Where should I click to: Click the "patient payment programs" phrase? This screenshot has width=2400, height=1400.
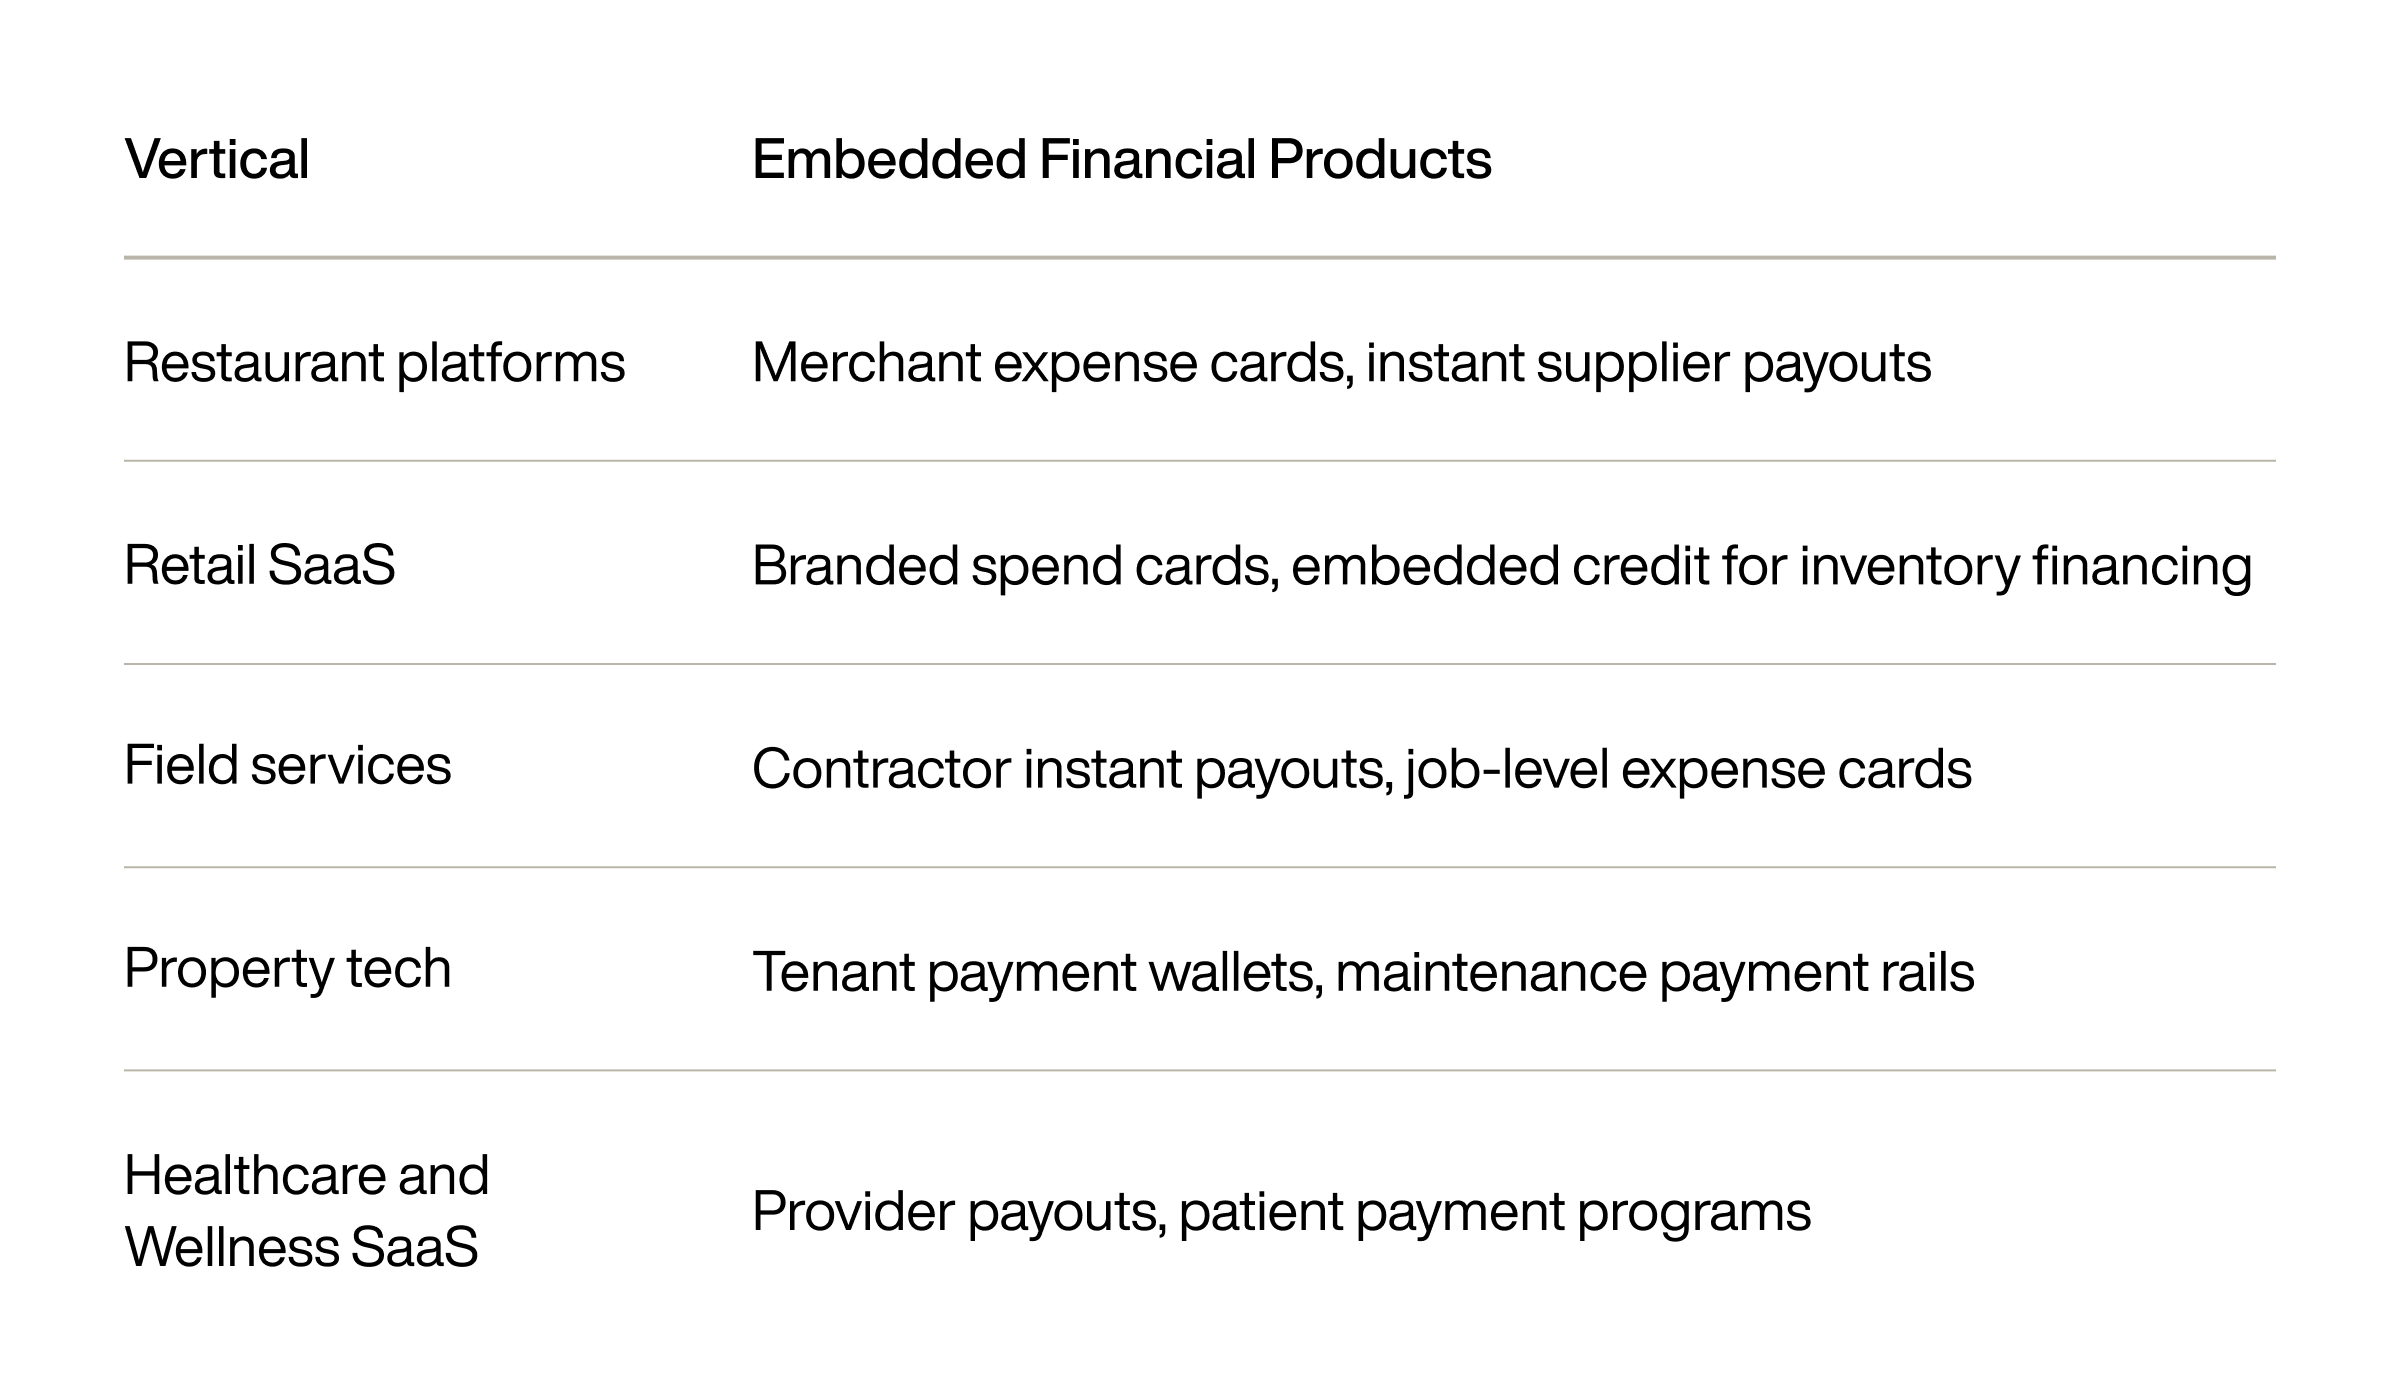1494,1212
